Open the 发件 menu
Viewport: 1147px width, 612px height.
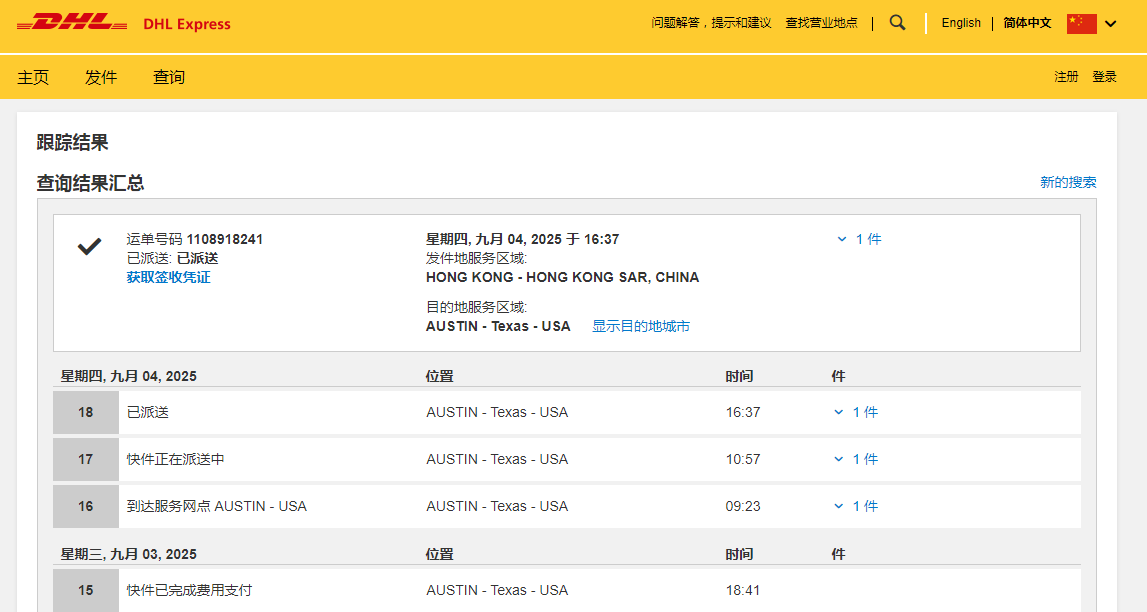(101, 77)
